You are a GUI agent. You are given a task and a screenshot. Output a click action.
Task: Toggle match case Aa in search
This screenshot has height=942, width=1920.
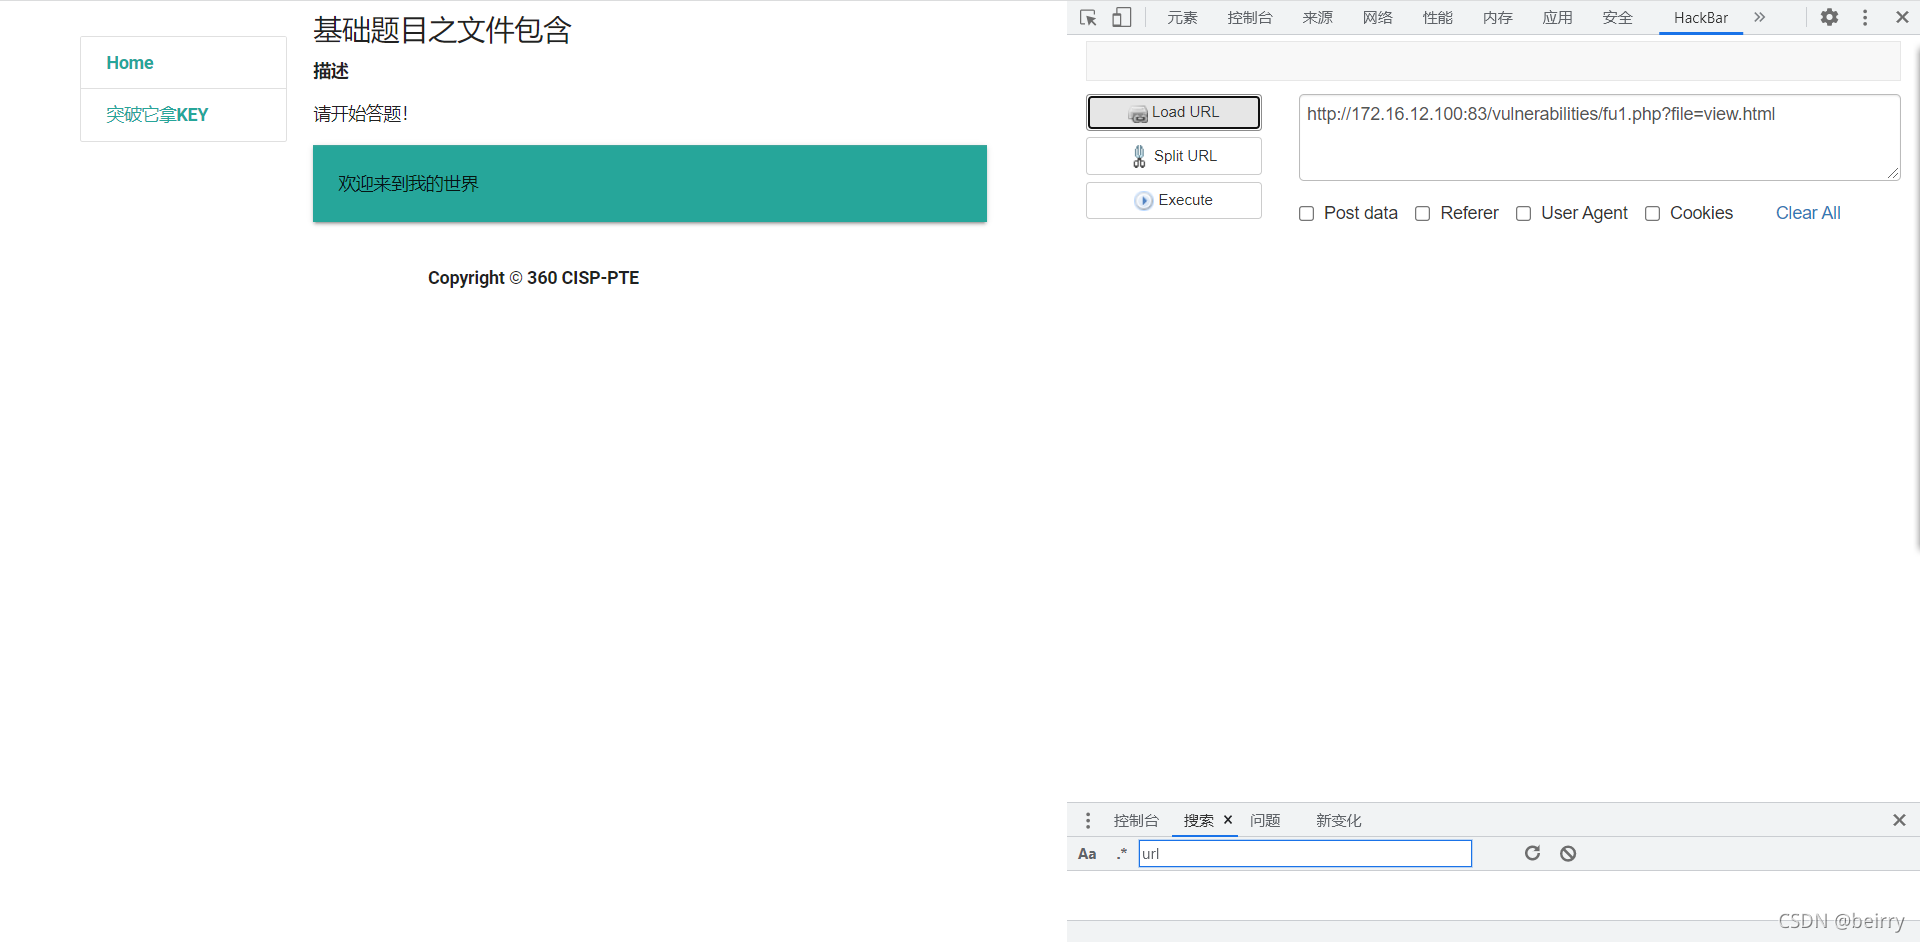coord(1087,854)
